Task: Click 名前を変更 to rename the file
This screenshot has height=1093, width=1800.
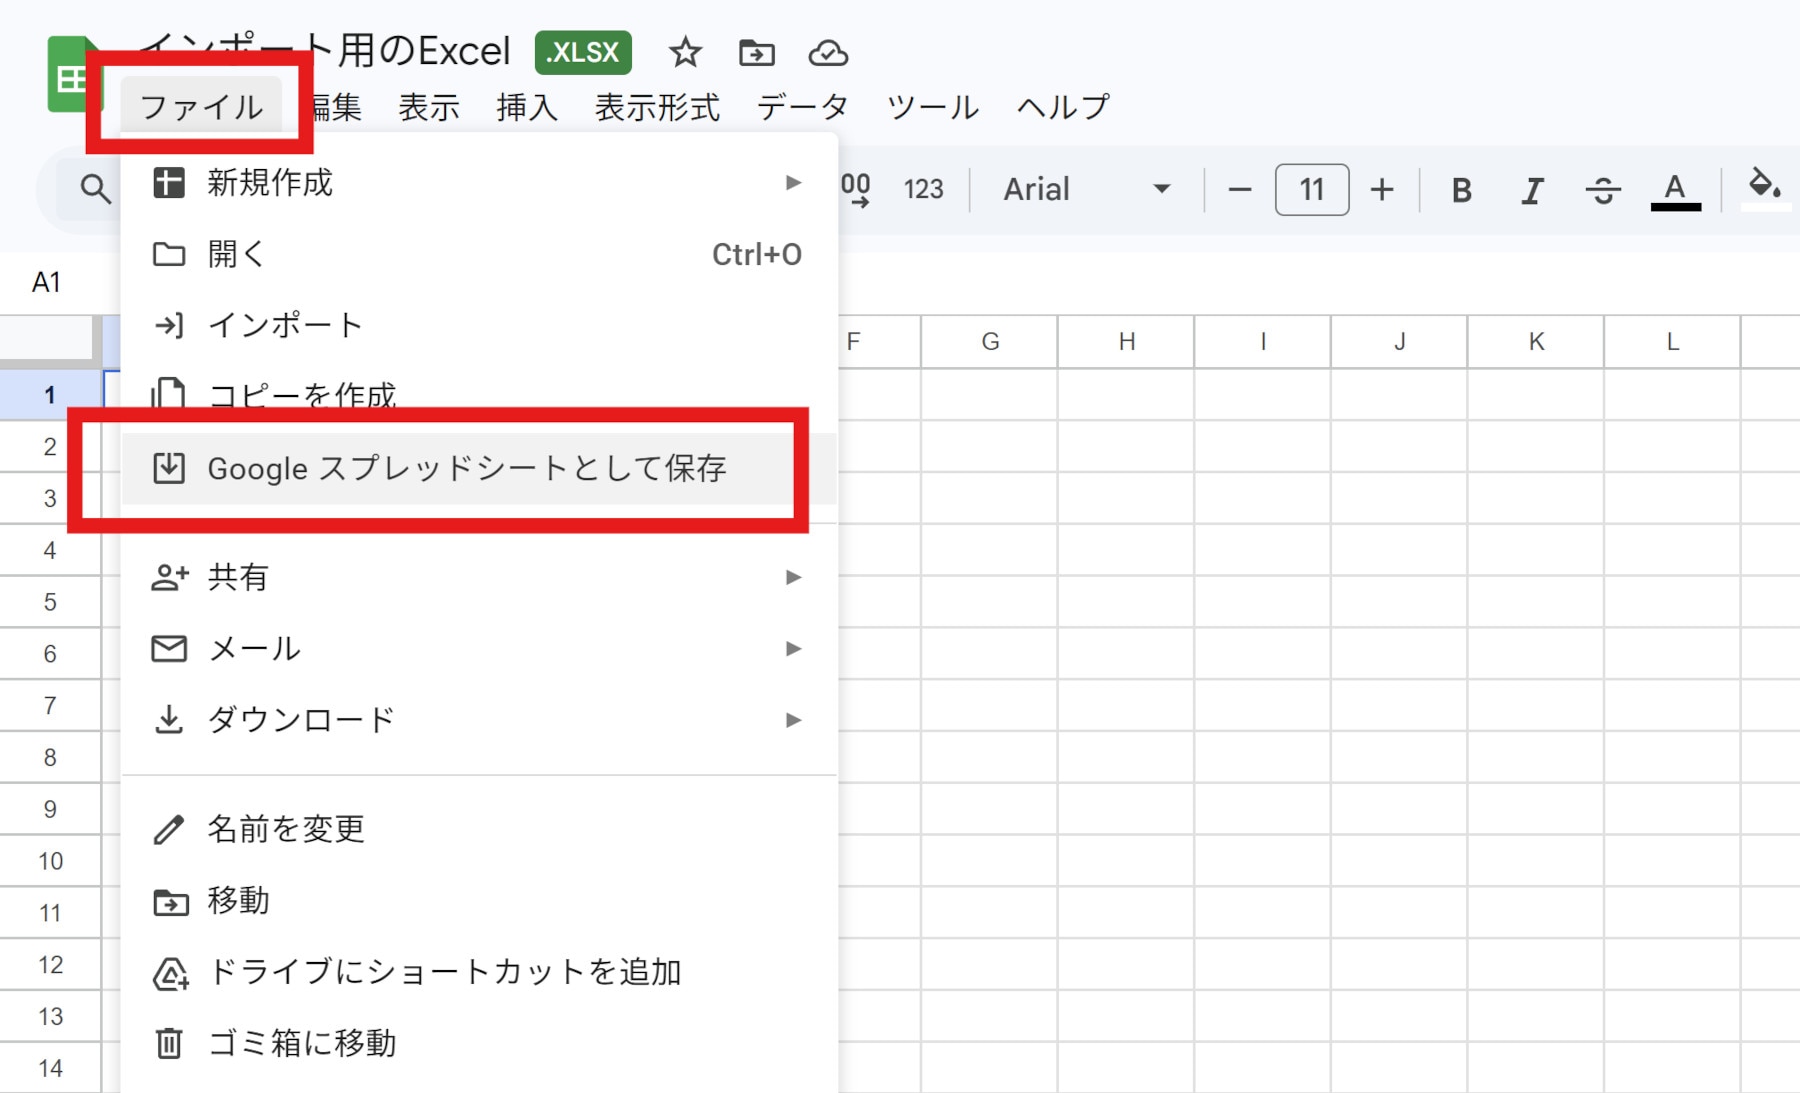Action: pyautogui.click(x=286, y=829)
